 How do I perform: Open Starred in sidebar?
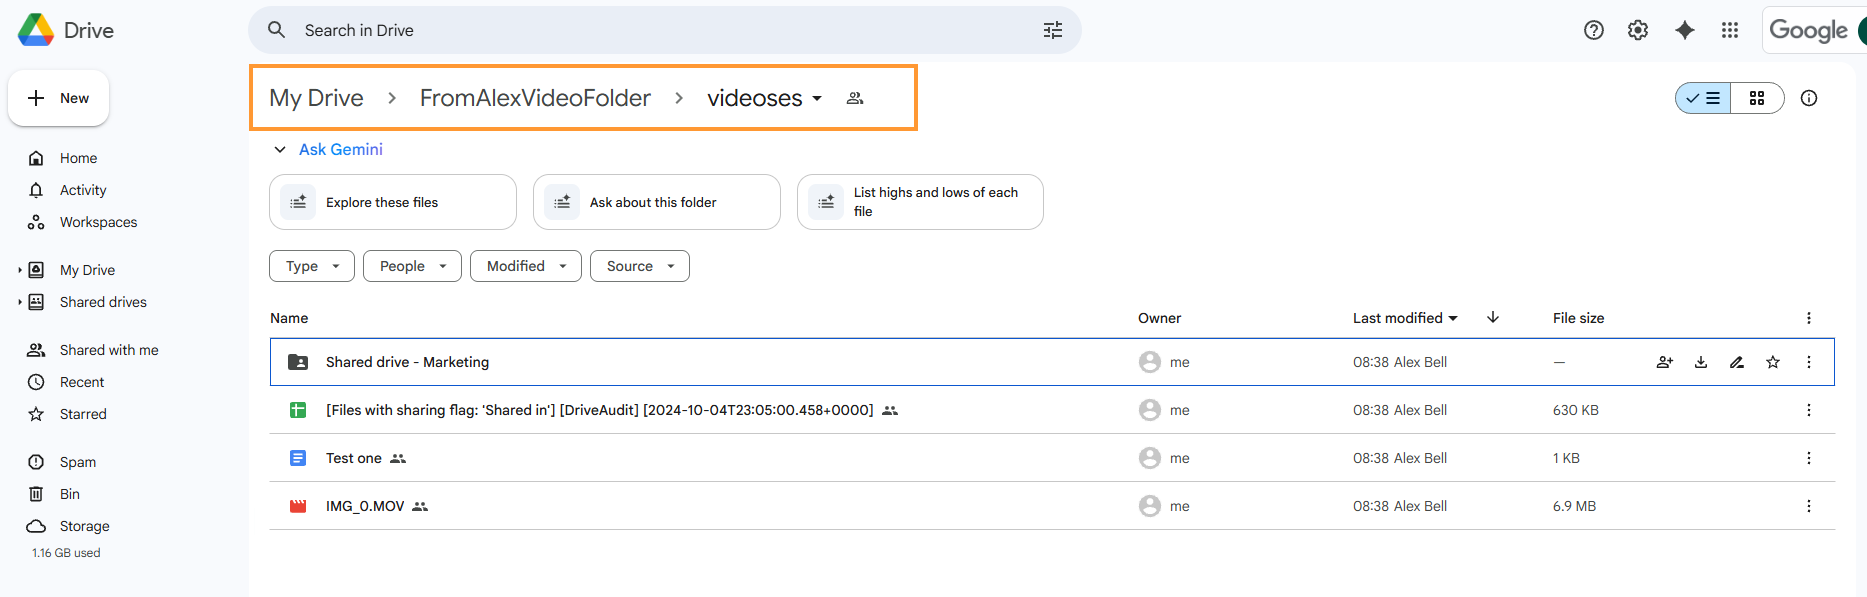[x=83, y=414]
